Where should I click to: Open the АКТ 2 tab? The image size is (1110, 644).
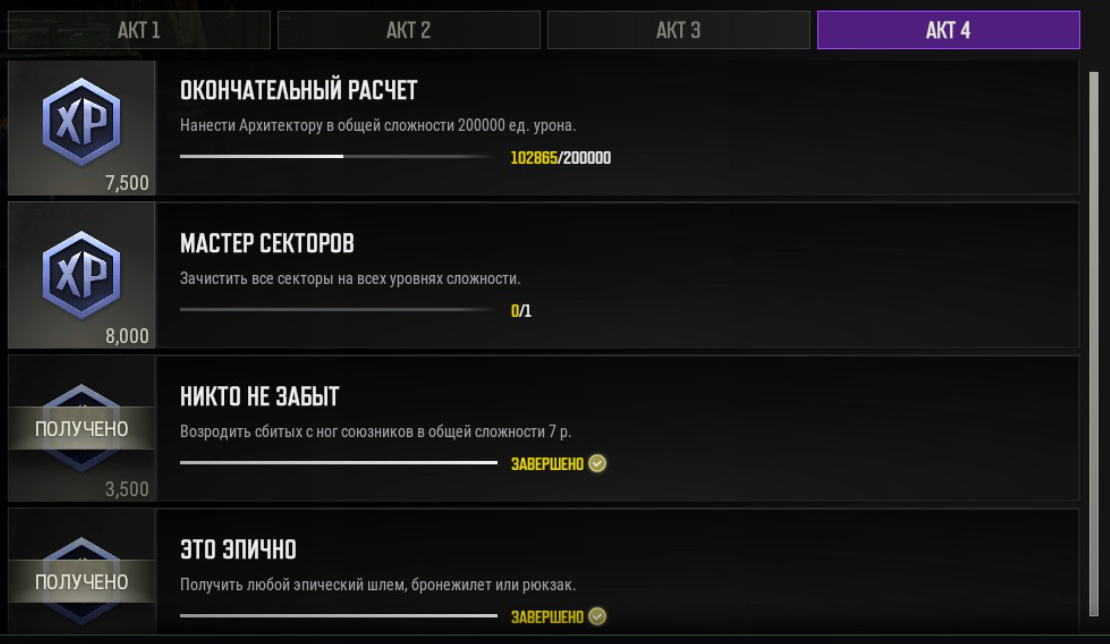pyautogui.click(x=408, y=30)
